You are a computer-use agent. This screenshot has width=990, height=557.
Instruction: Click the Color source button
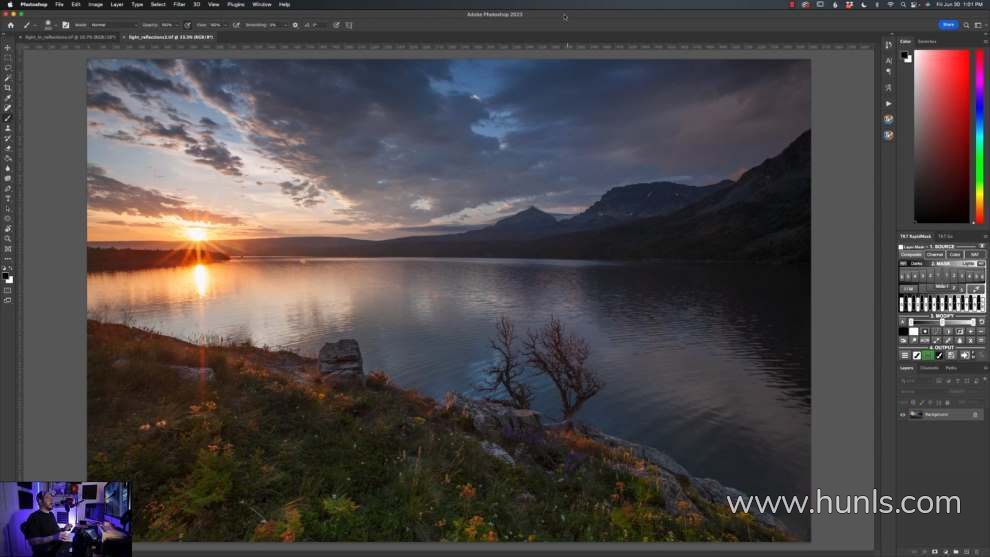[955, 255]
